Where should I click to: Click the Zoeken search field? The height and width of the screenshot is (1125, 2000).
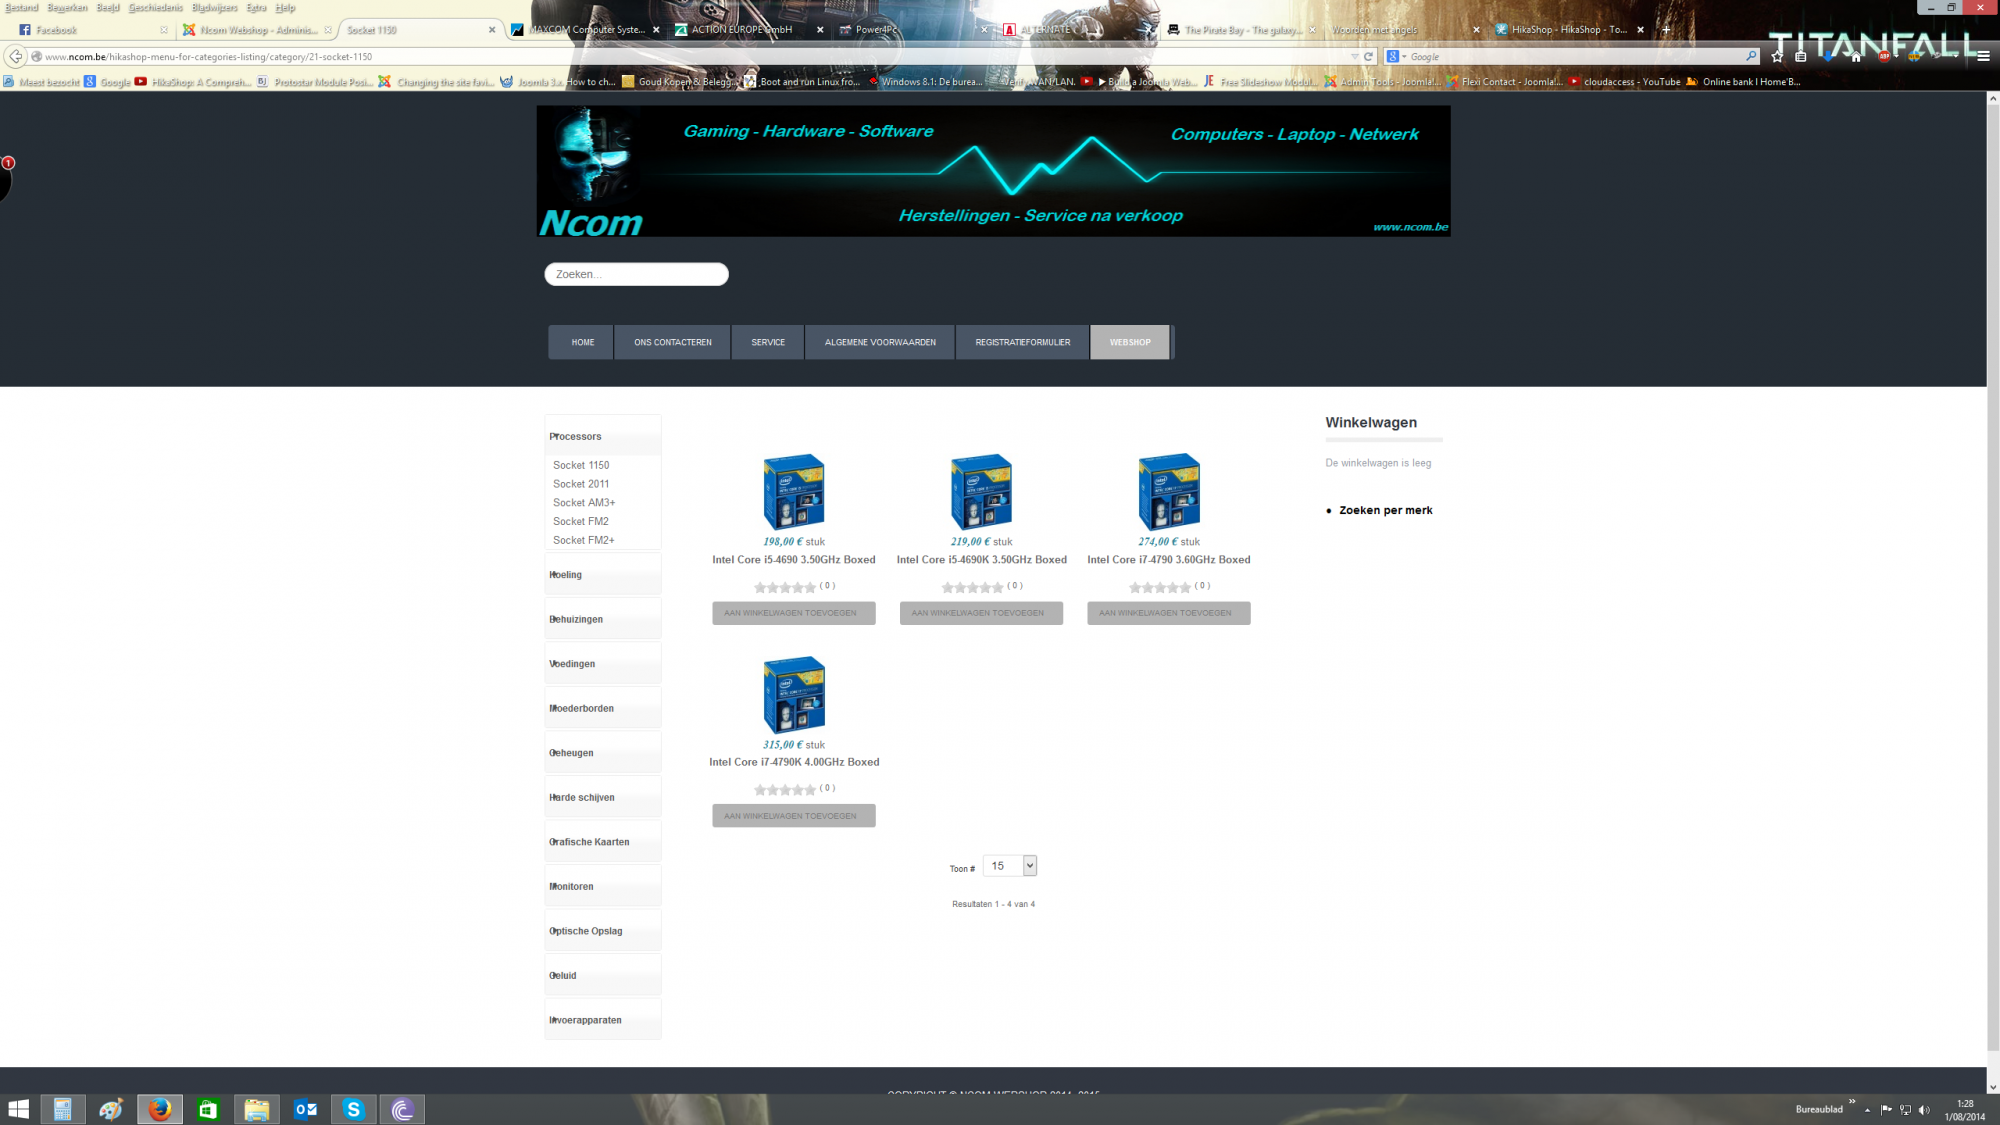636,274
